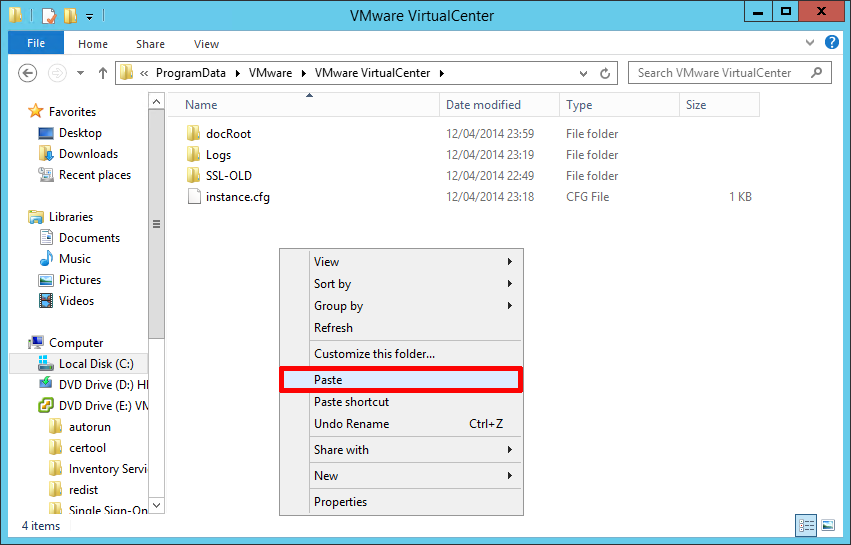Screen dimensions: 851x545
Task: Click the search magnifier icon
Action: 816,73
